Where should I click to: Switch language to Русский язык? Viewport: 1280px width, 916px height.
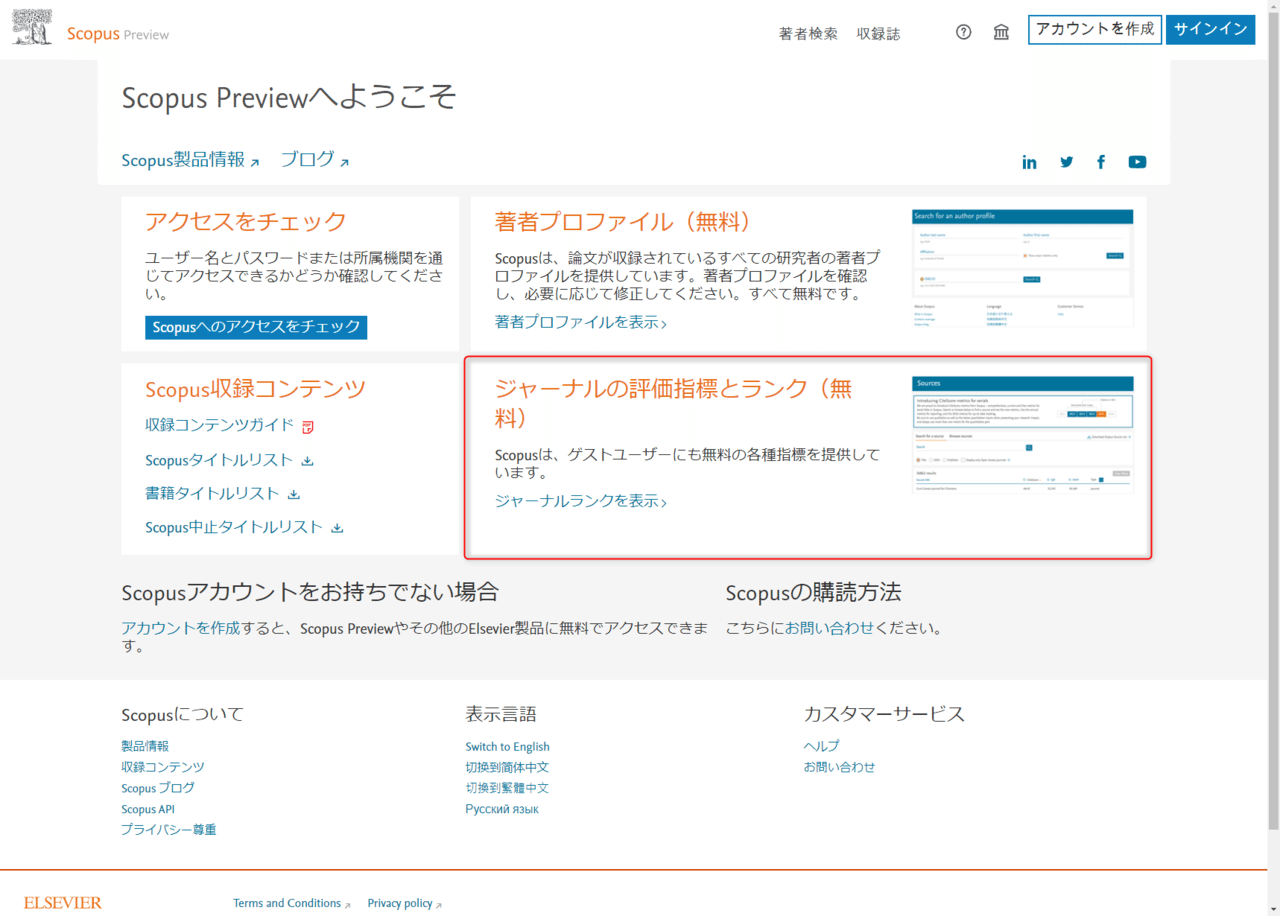click(502, 809)
